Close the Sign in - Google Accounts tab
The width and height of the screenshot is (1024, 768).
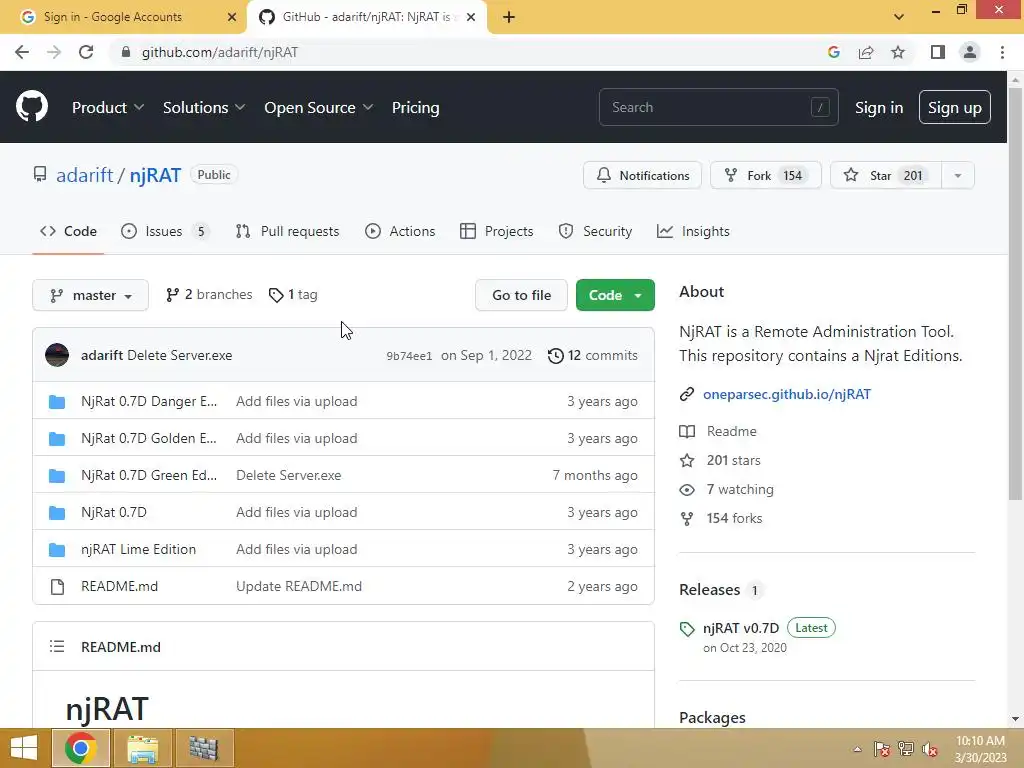232,17
